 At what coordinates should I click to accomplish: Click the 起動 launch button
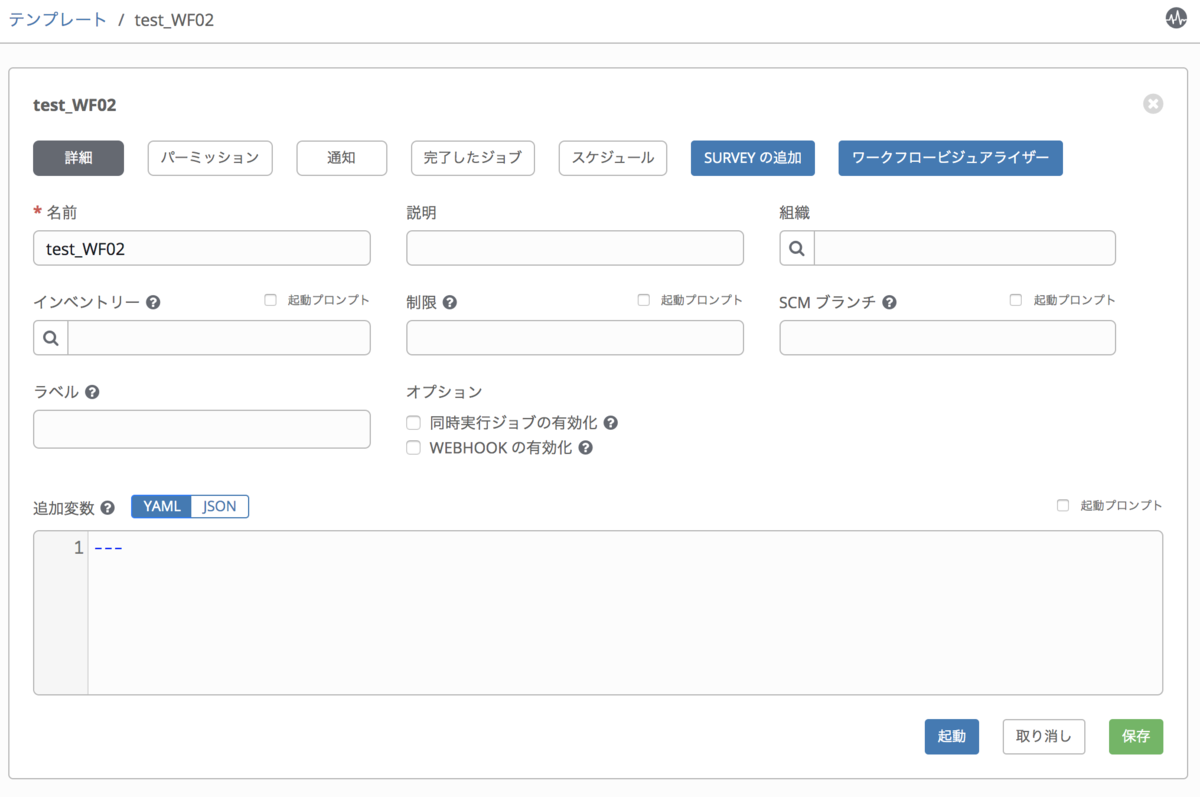click(x=952, y=736)
